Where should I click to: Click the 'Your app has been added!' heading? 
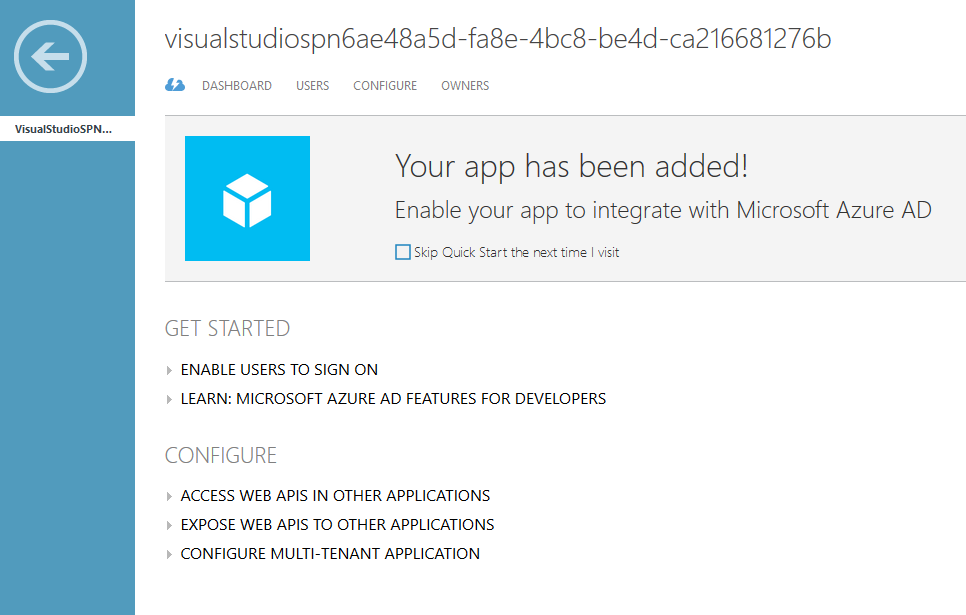click(x=571, y=166)
